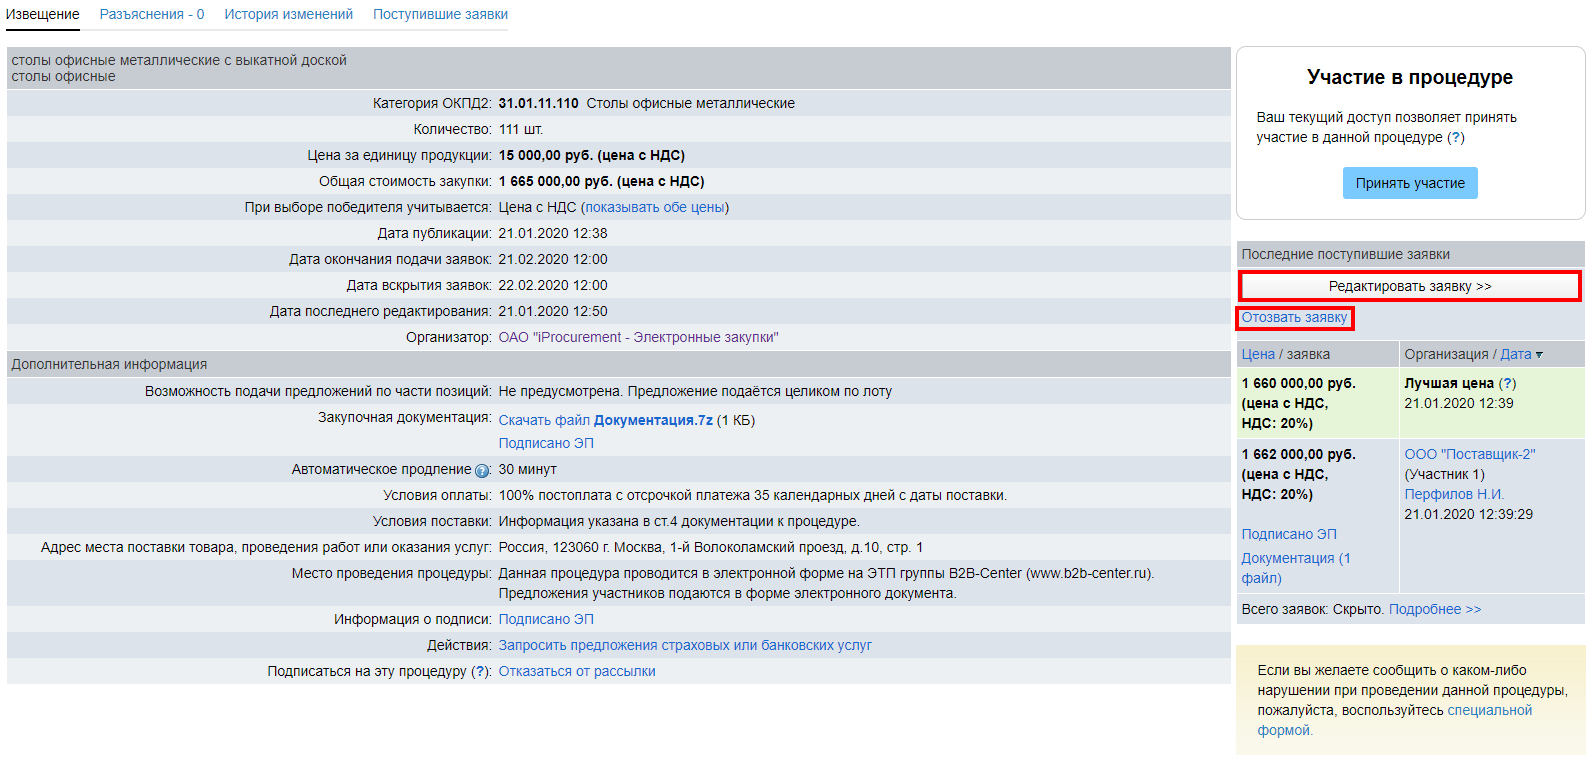This screenshot has width=1593, height=760.
Task: Click the Участие в процедуре heading
Action: tap(1410, 77)
